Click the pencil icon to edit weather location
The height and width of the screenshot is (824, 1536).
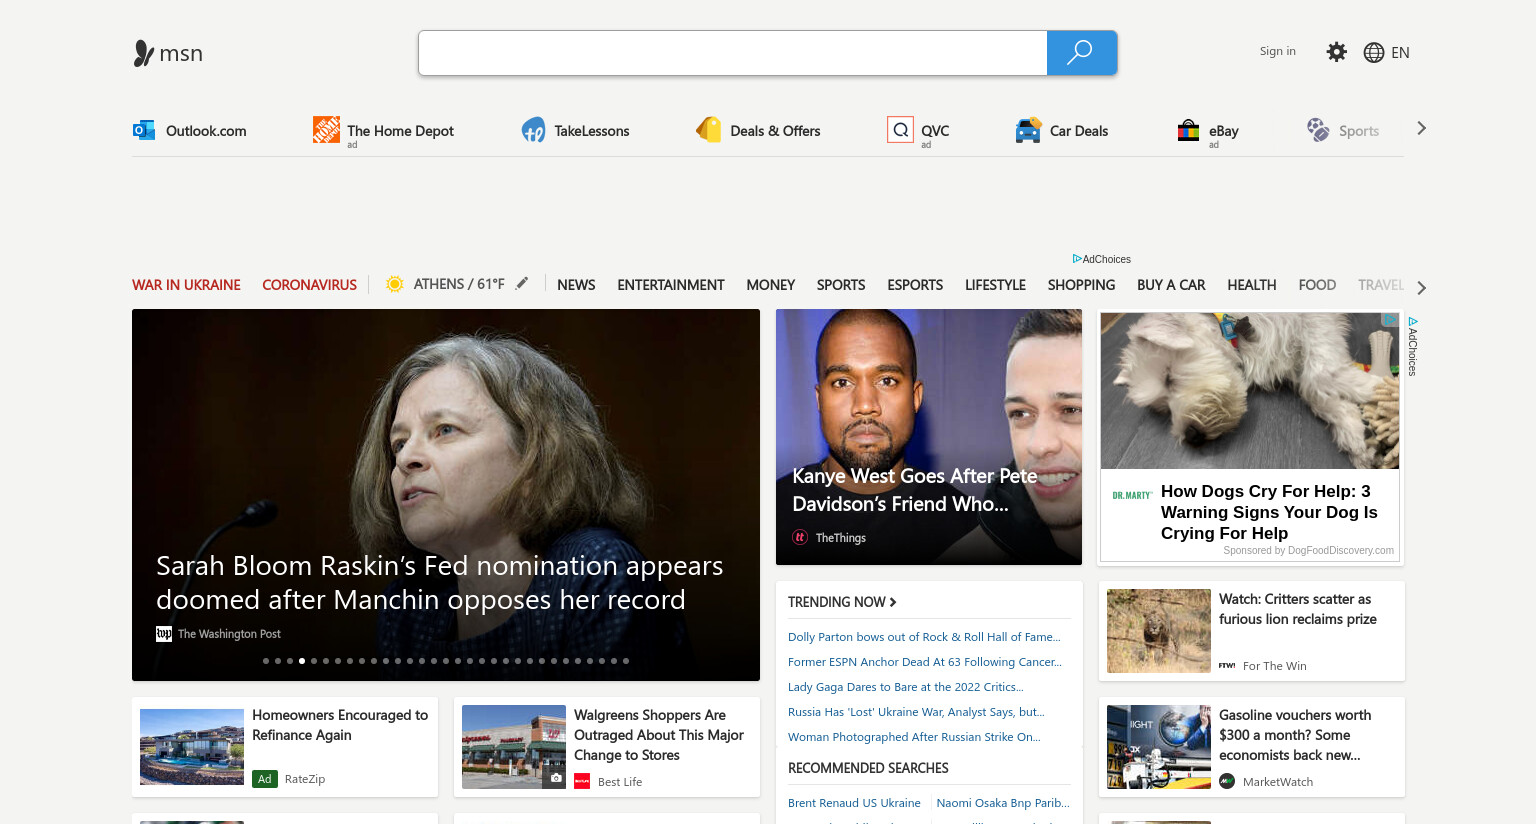click(522, 284)
